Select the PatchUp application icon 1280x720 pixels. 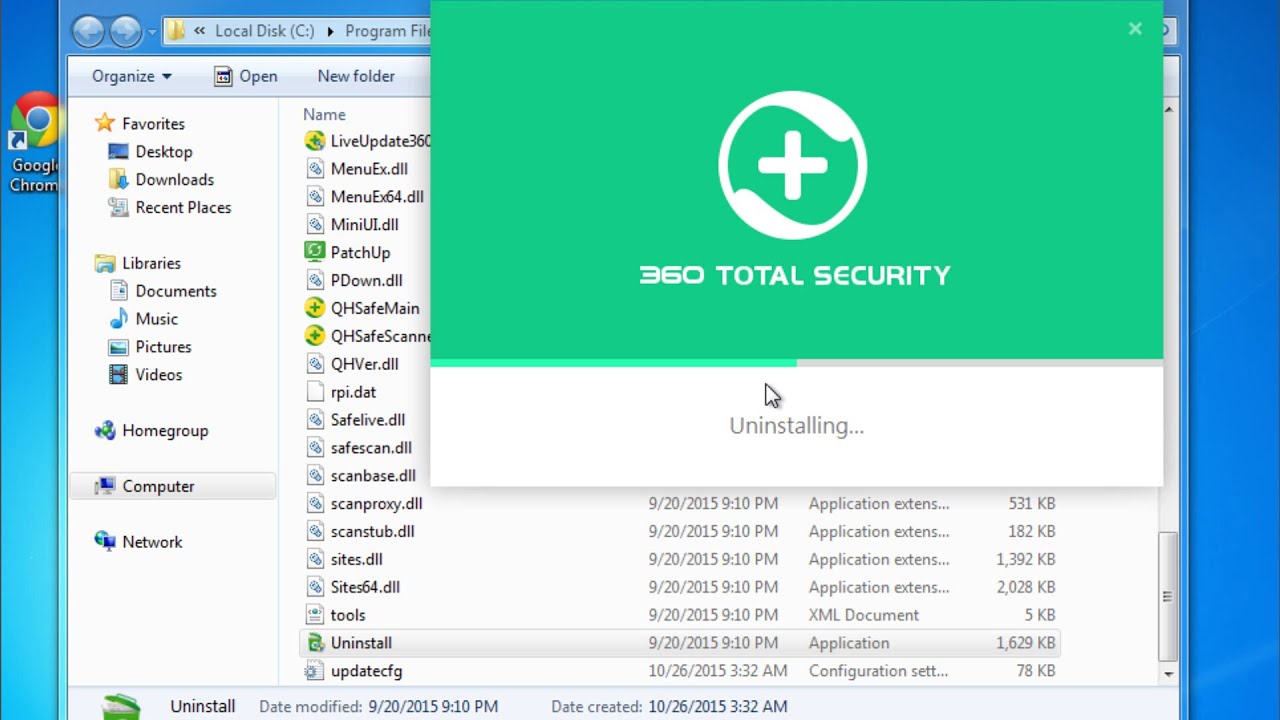(315, 253)
